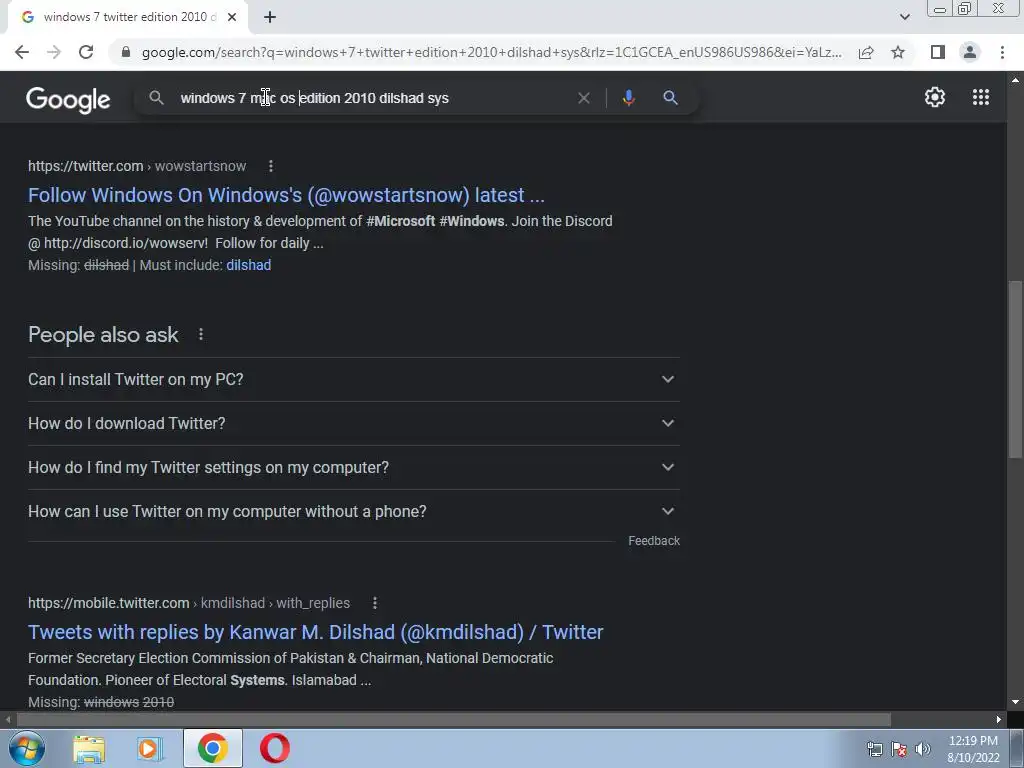
Task: Launch Windows Media Player from taskbar
Action: point(149,748)
